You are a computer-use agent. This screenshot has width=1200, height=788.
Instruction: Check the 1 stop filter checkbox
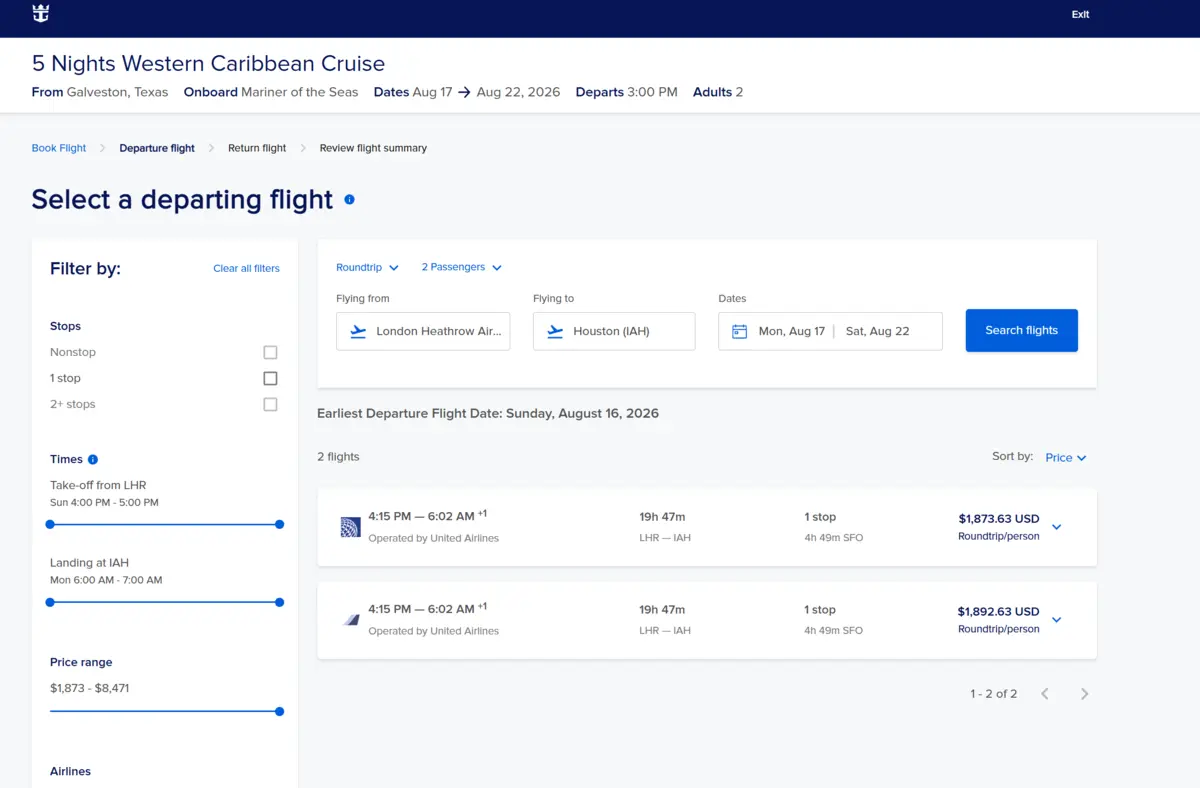(x=270, y=378)
